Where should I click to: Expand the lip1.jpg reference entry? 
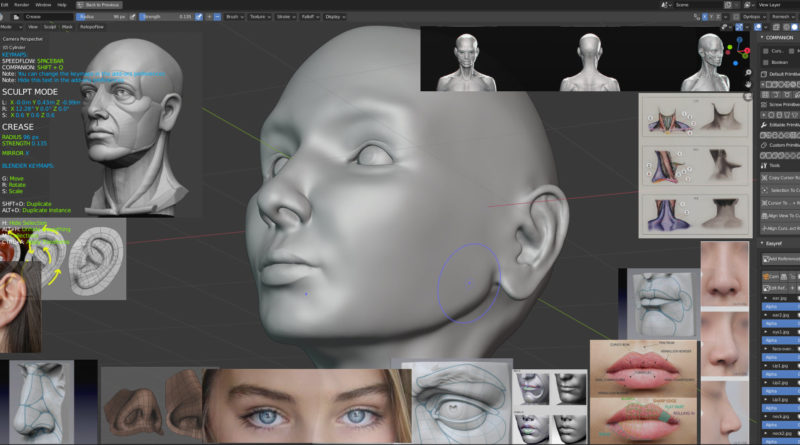tap(765, 366)
